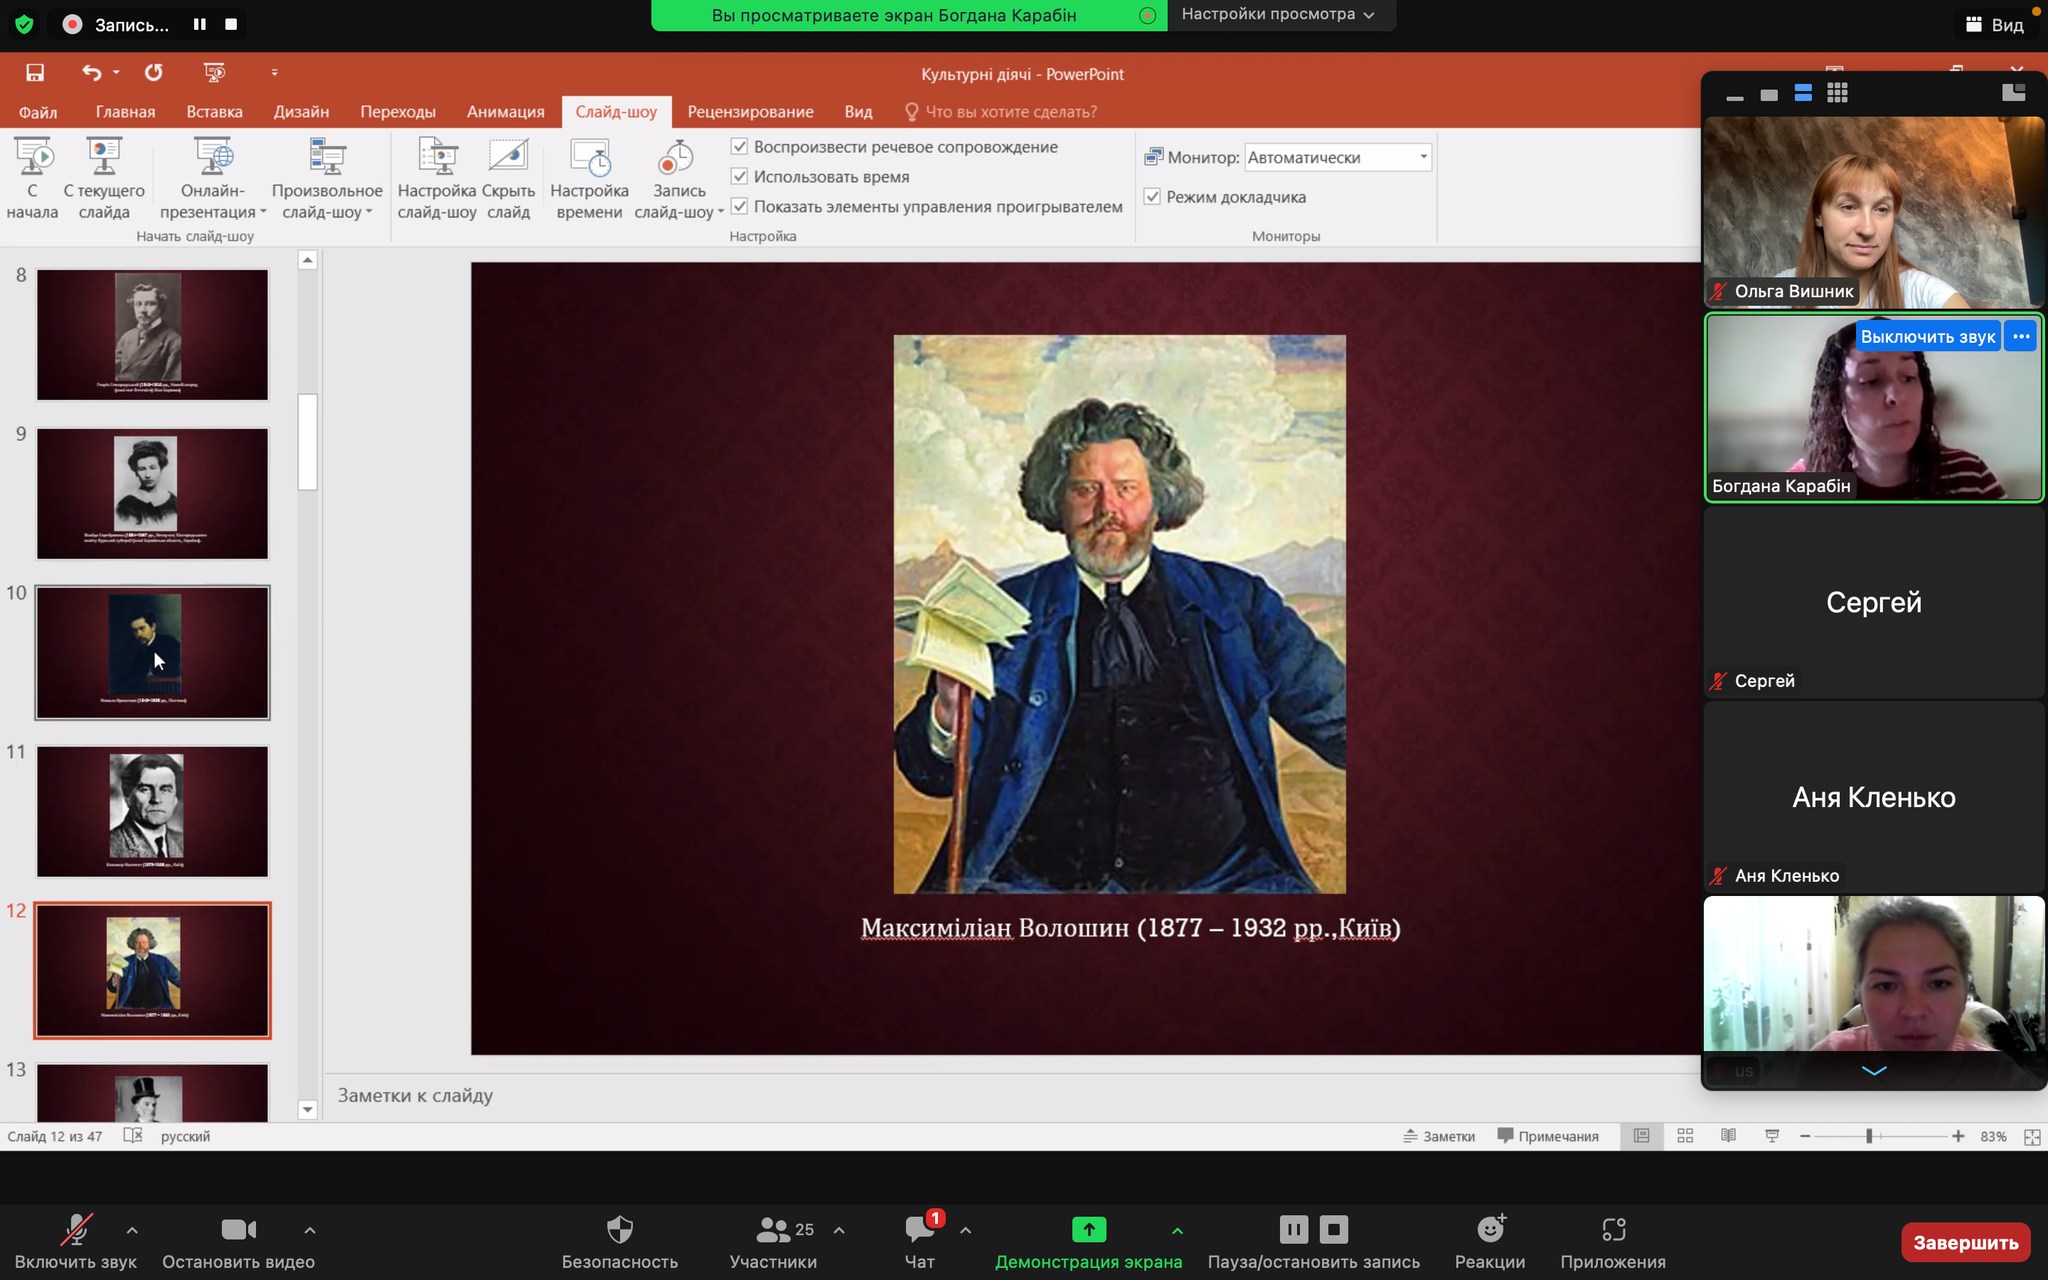
Task: Open Custom slide show option
Action: 327,179
